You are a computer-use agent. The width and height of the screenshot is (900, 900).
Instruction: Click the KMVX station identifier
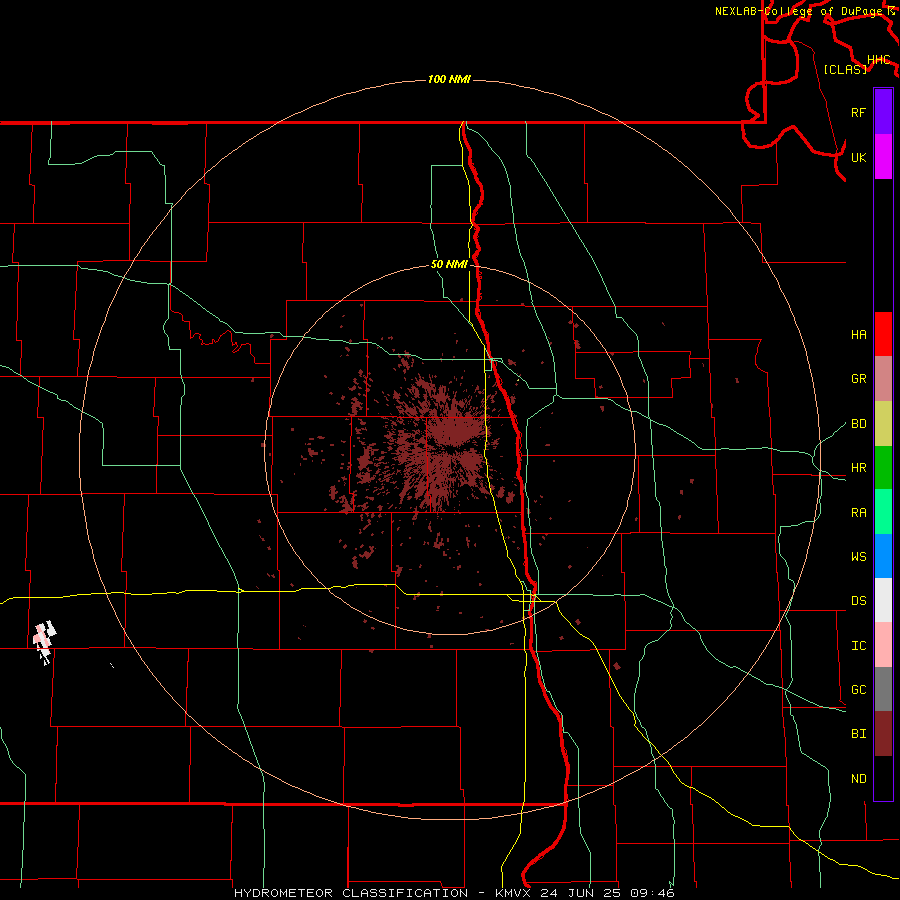pyautogui.click(x=515, y=893)
